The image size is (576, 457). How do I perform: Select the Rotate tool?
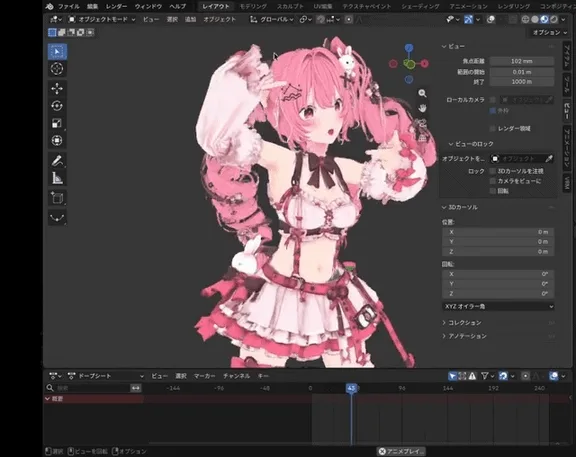(x=57, y=106)
